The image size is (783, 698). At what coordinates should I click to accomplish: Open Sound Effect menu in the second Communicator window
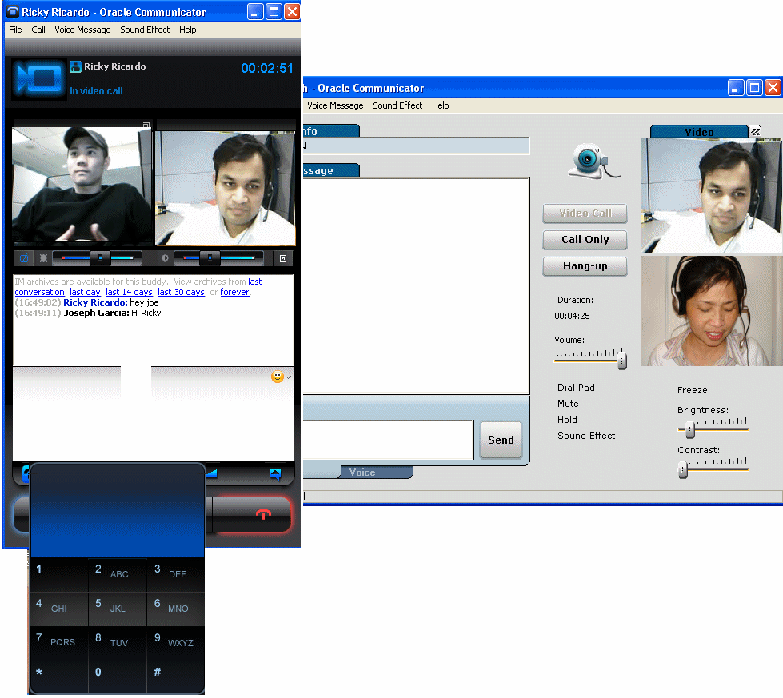click(397, 106)
